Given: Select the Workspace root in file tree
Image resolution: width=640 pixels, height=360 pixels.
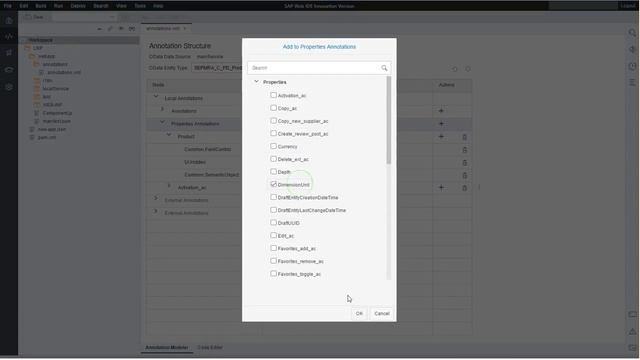Looking at the screenshot, I should point(40,40).
